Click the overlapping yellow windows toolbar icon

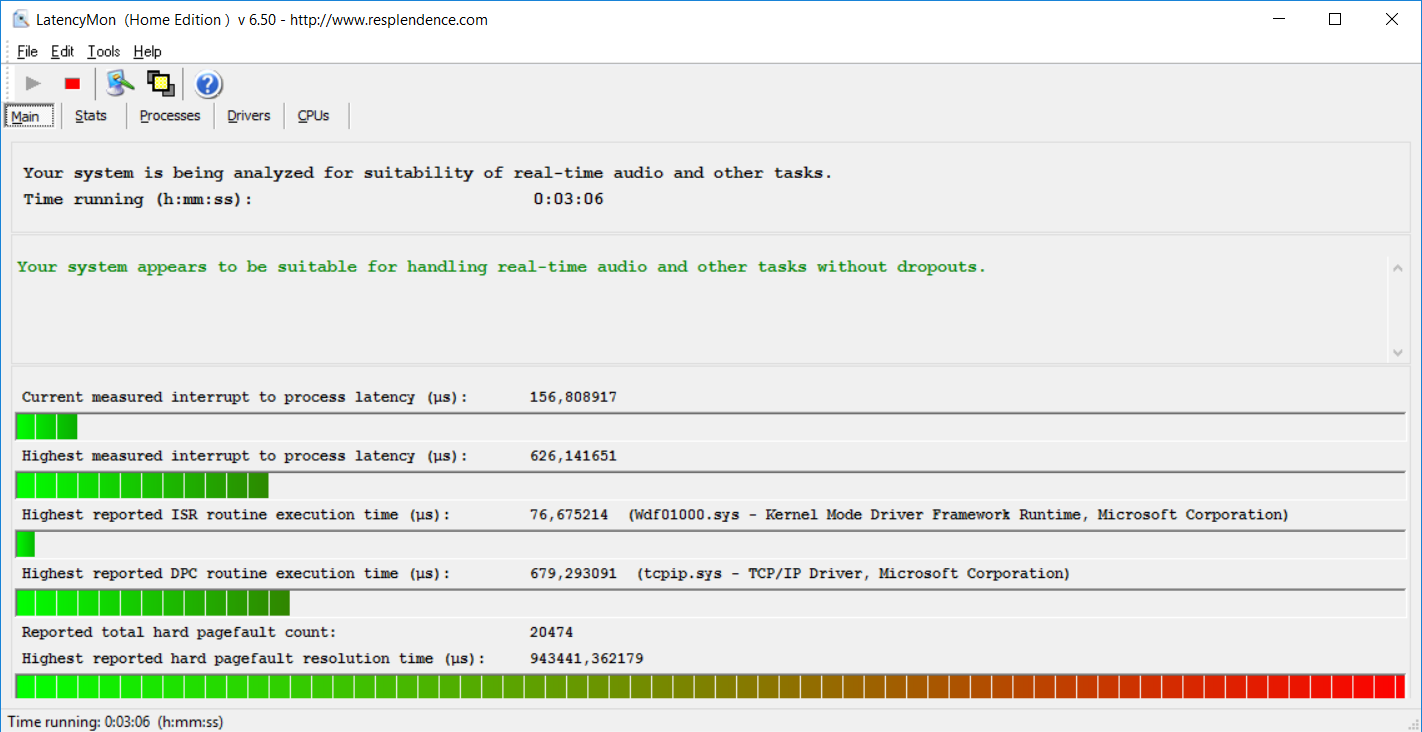click(x=161, y=84)
